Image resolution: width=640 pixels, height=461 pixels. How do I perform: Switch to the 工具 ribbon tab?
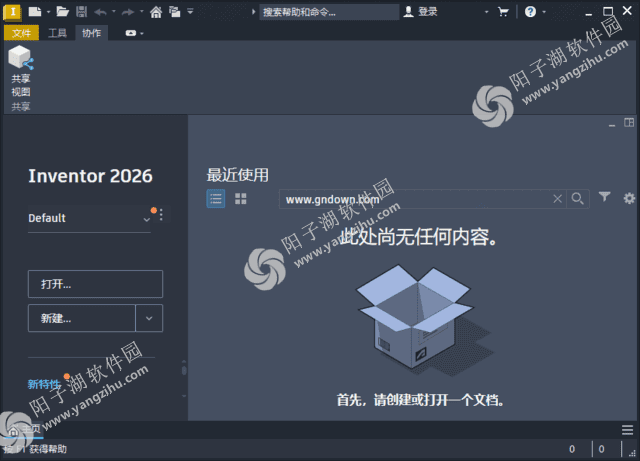57,33
